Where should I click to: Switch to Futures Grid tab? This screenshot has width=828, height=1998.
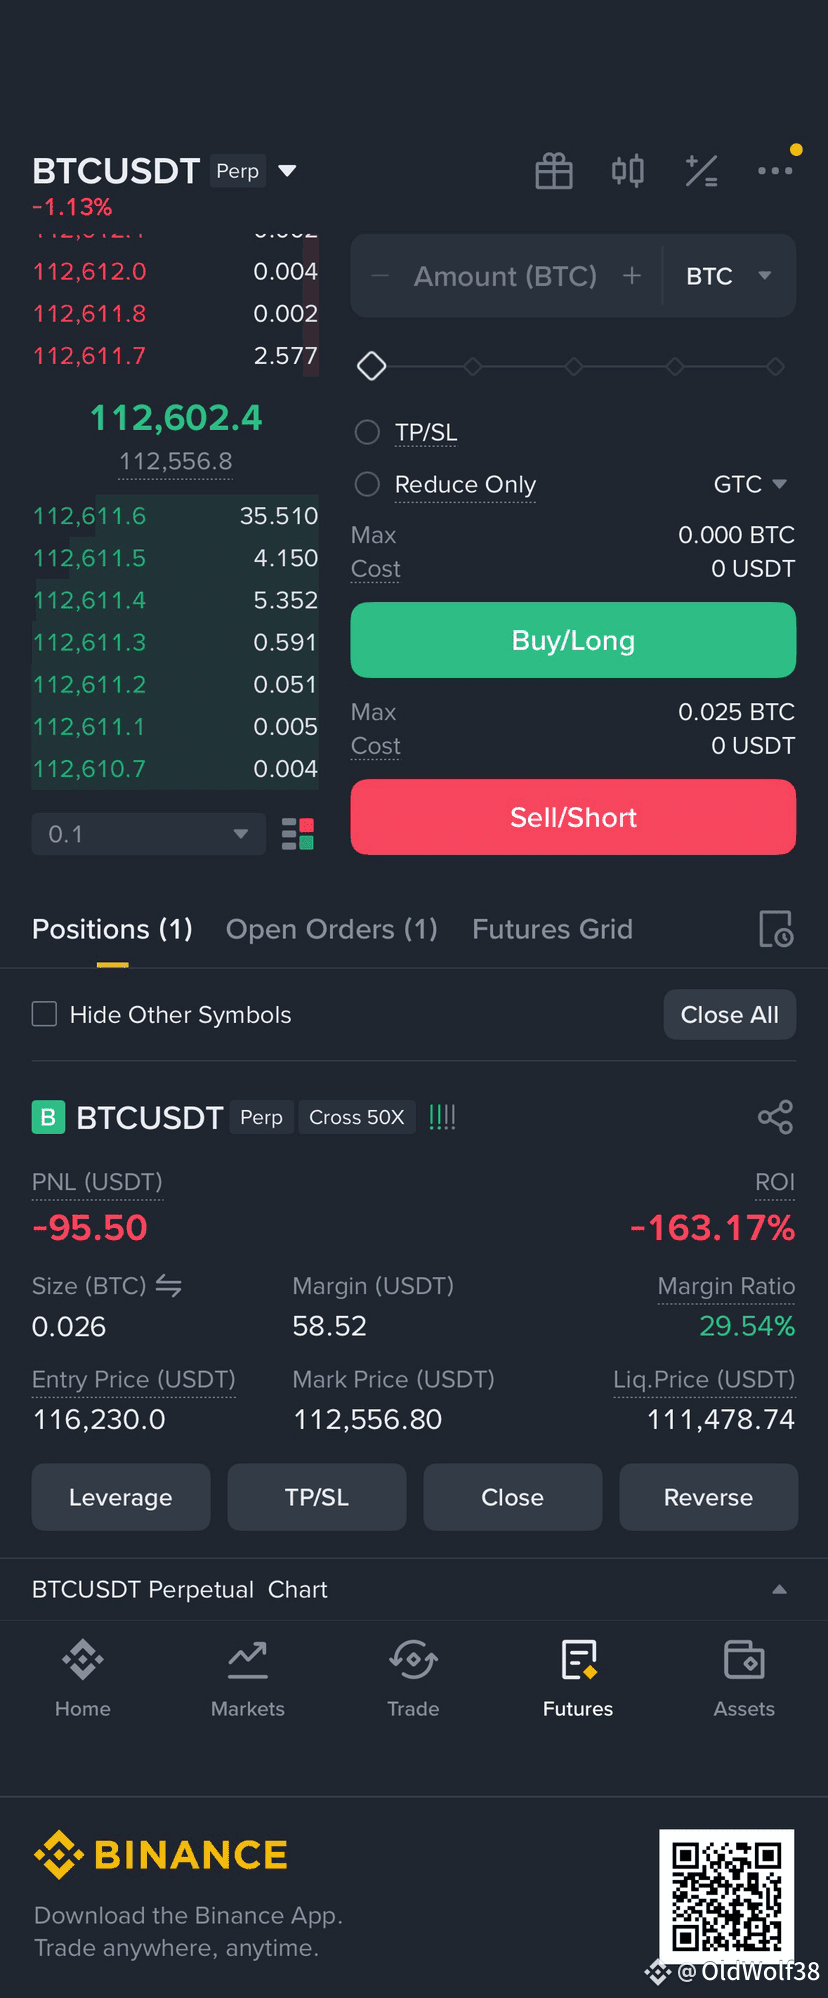[x=552, y=929]
